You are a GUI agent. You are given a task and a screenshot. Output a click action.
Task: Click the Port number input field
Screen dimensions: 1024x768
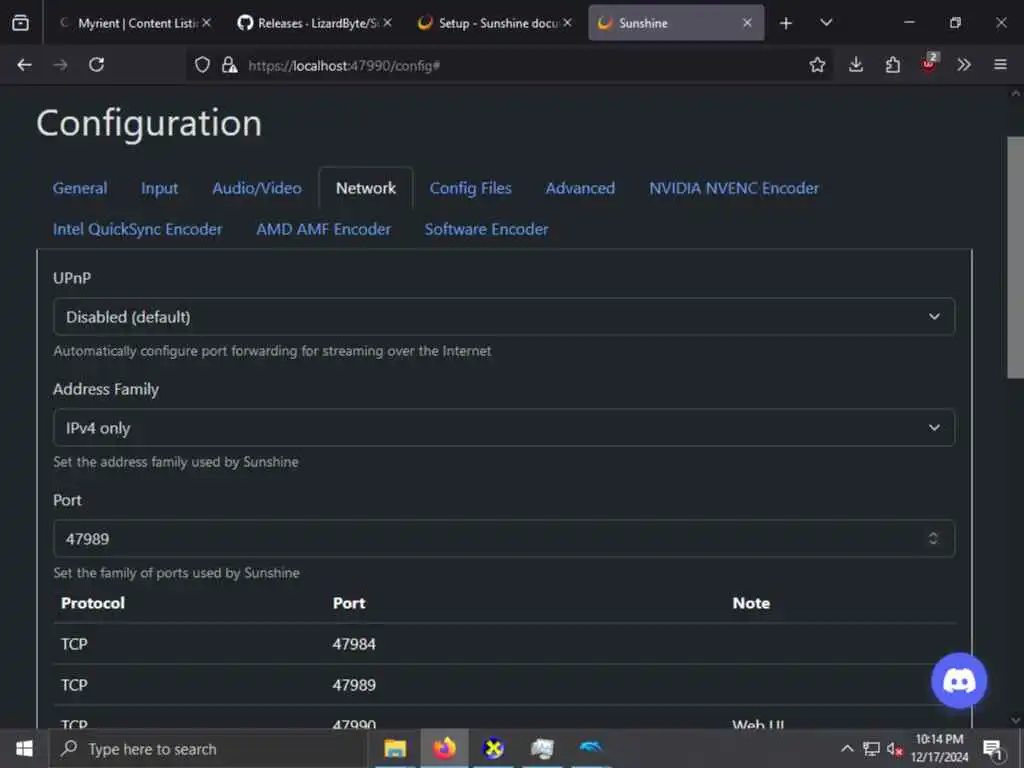click(x=504, y=539)
